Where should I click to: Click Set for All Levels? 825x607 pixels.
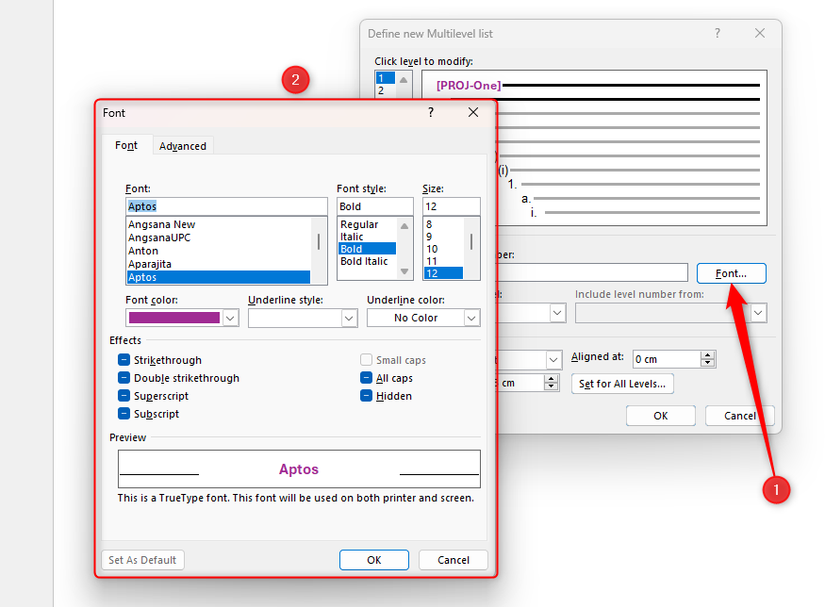tap(622, 383)
